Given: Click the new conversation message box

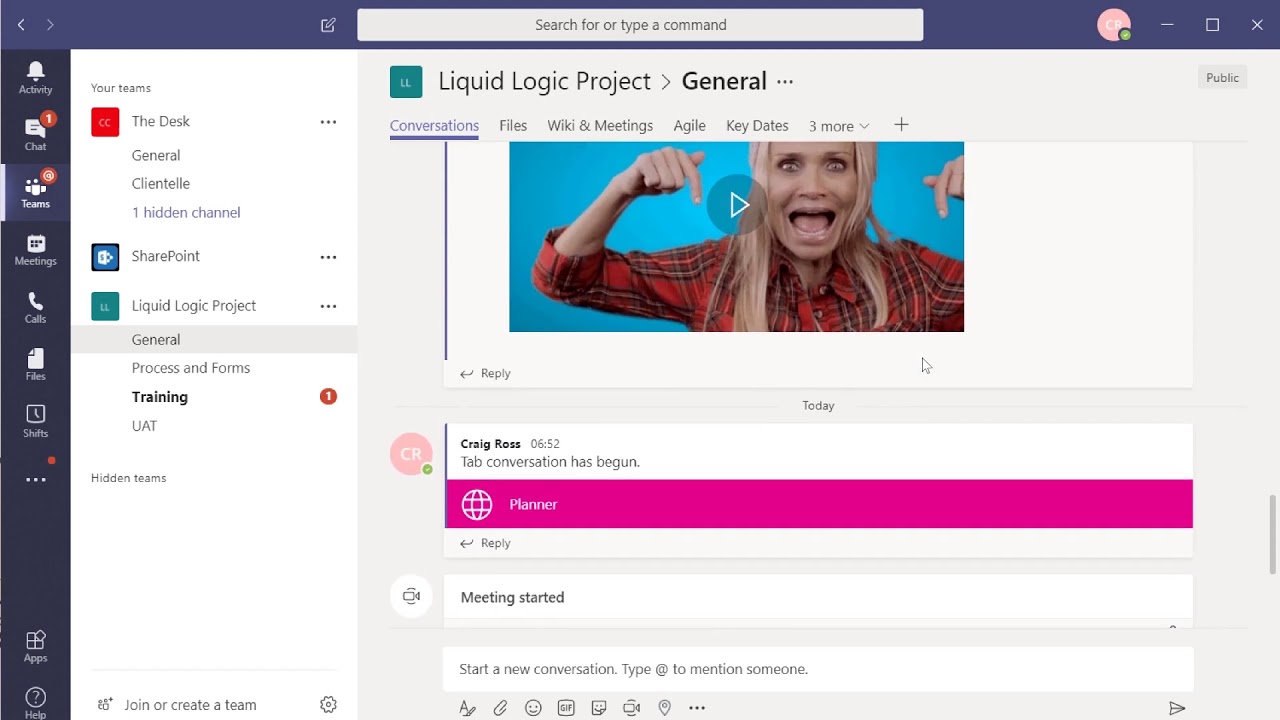Looking at the screenshot, I should [x=818, y=669].
